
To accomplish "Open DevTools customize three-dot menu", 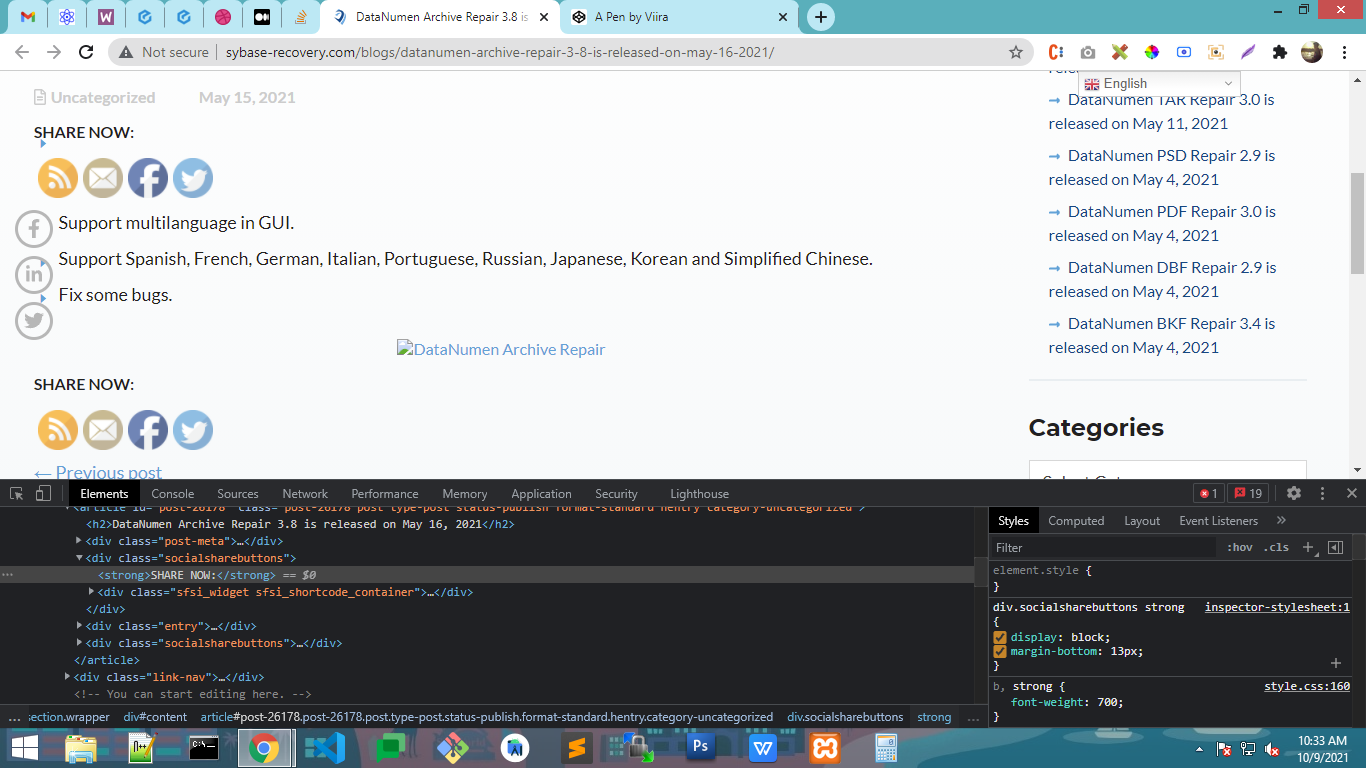I will click(1322, 493).
